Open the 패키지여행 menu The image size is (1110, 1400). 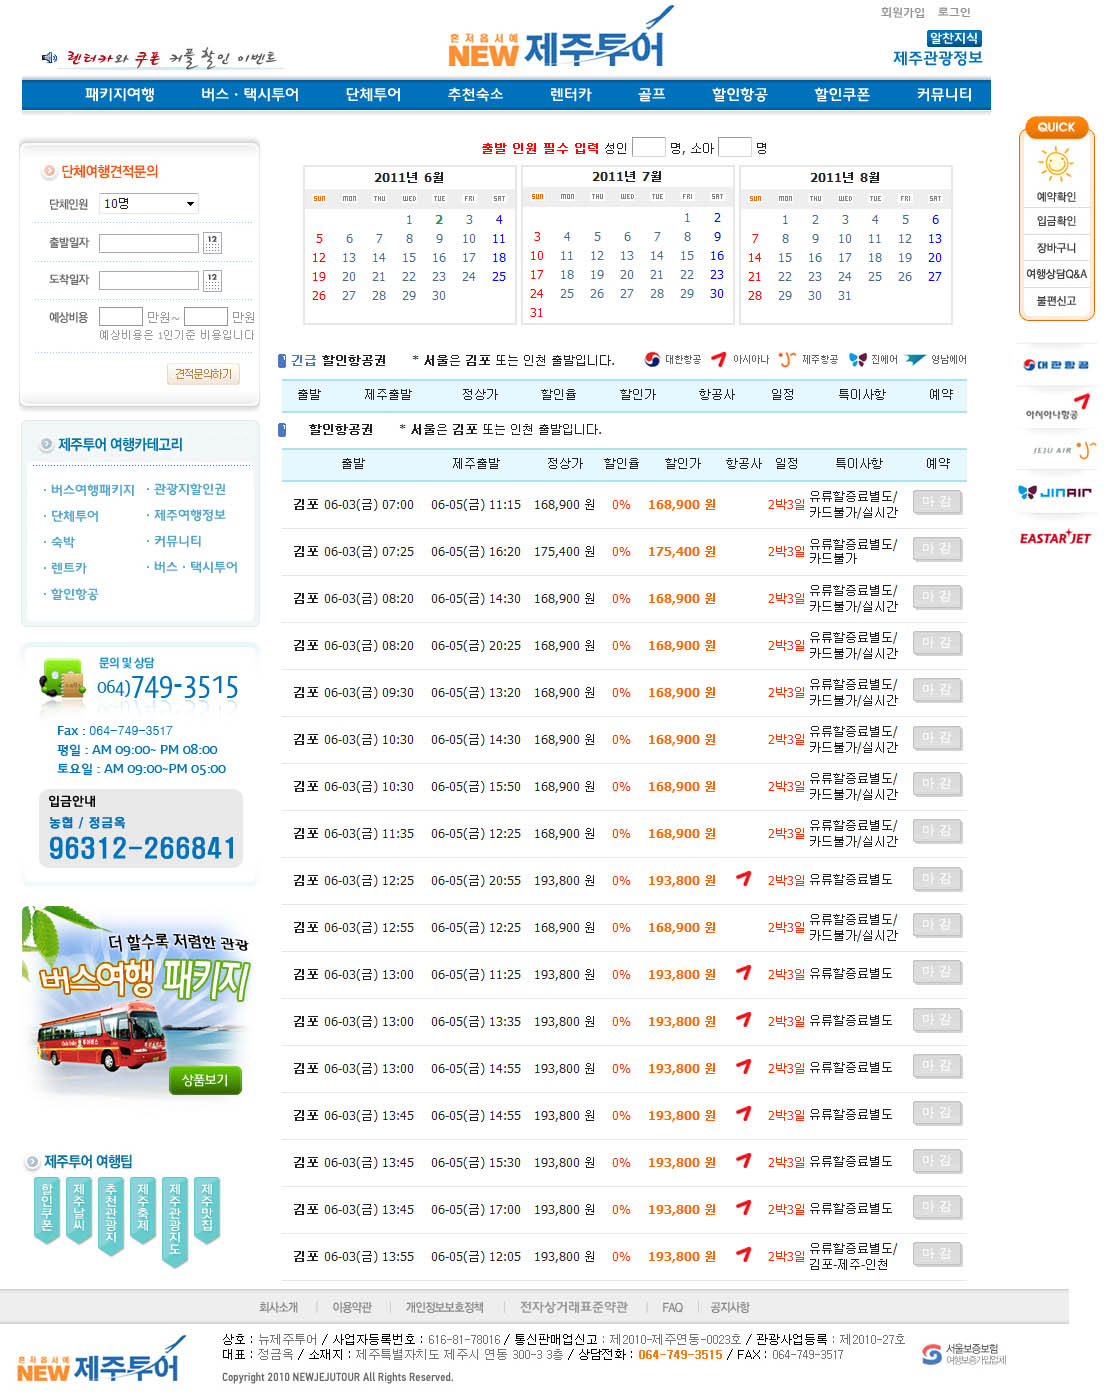coord(120,94)
